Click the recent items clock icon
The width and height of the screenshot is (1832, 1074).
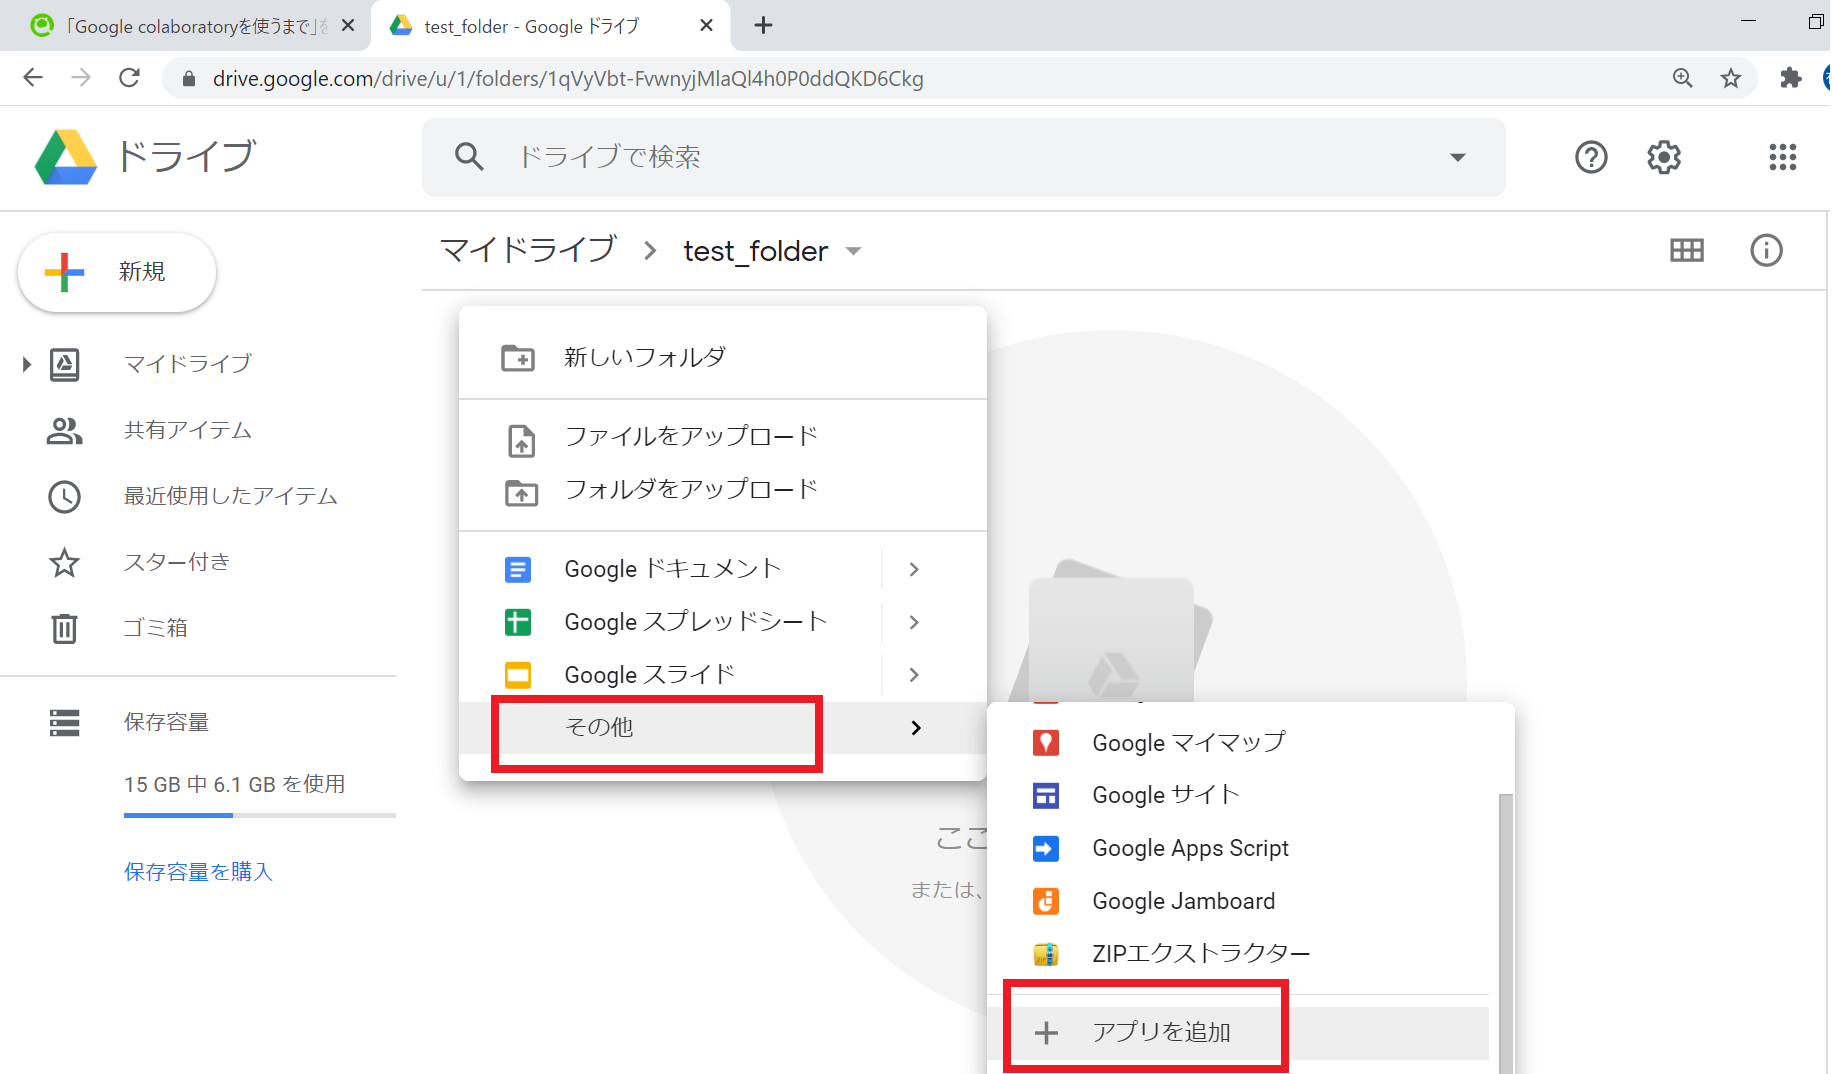[65, 497]
